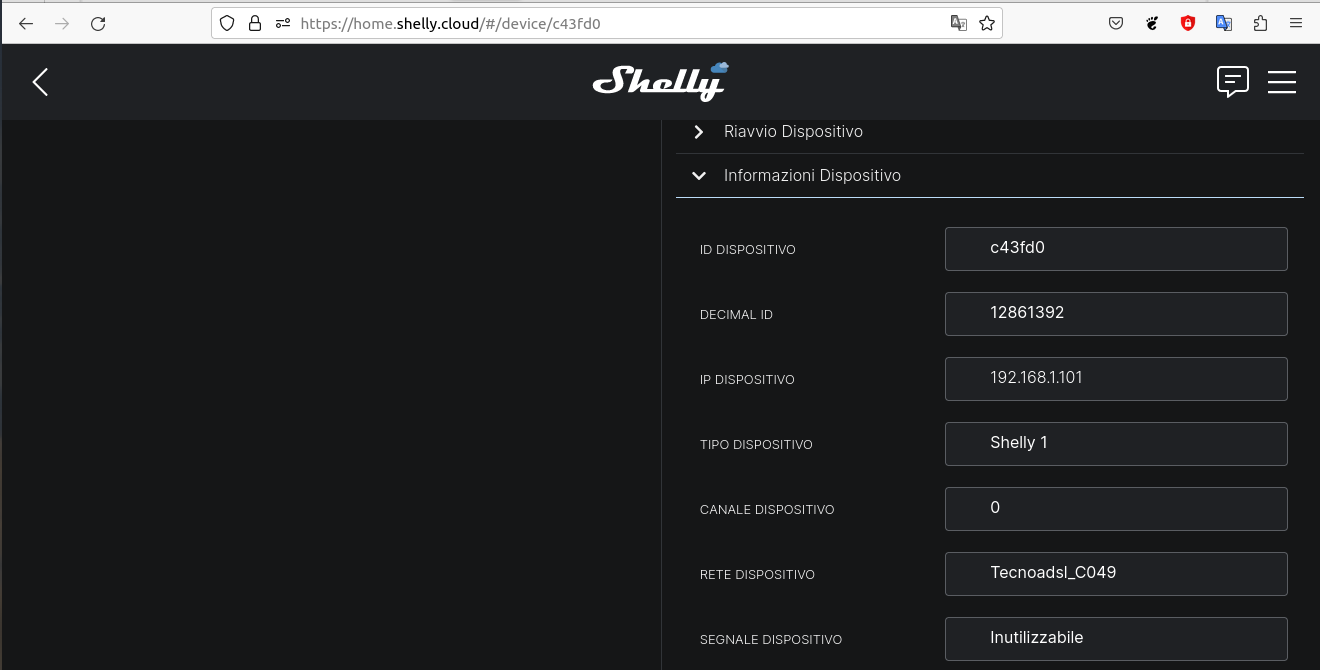Click the Tipo Dispositivo field Shelly 1
1320x670 pixels.
click(1116, 444)
